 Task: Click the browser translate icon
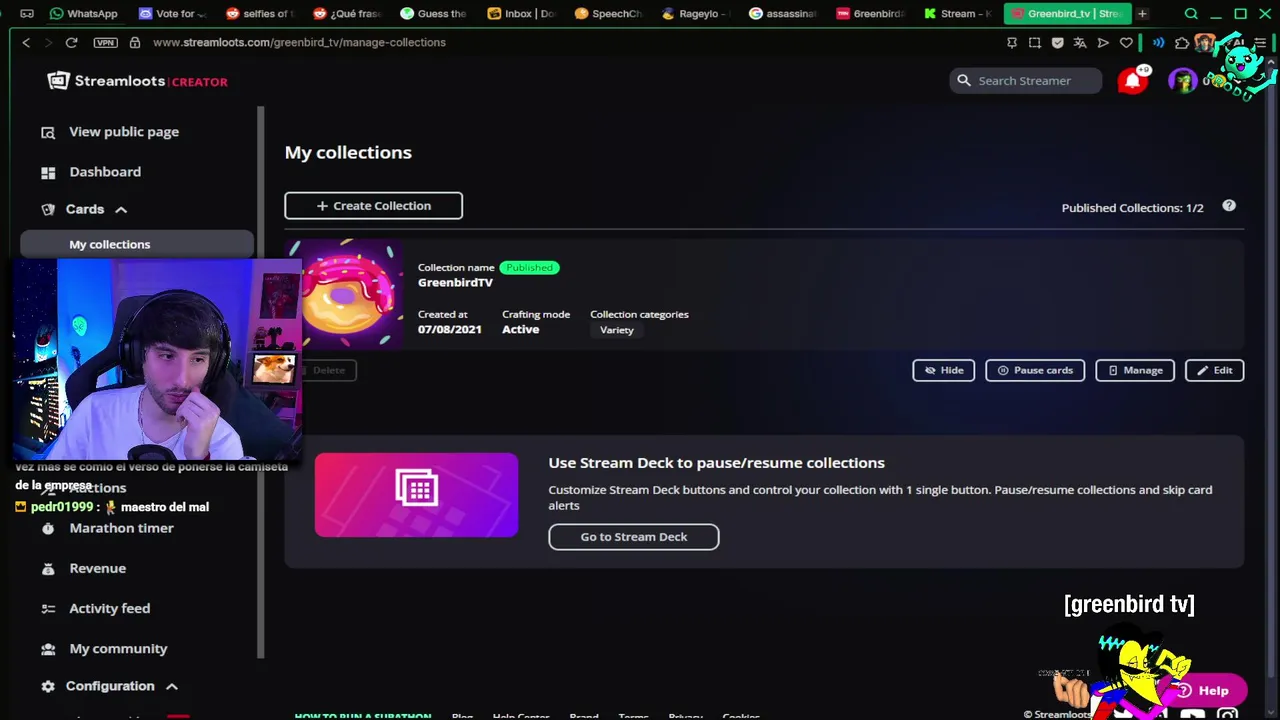pos(1080,43)
